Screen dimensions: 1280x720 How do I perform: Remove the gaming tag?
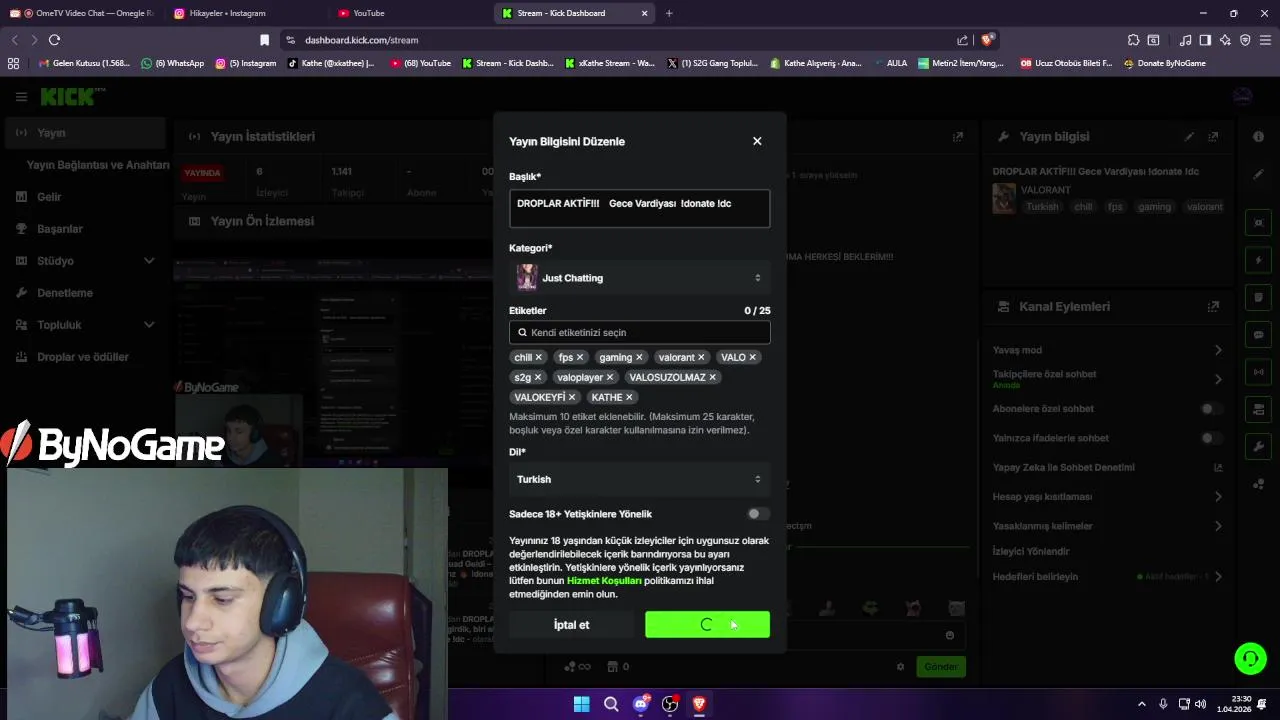(x=639, y=357)
